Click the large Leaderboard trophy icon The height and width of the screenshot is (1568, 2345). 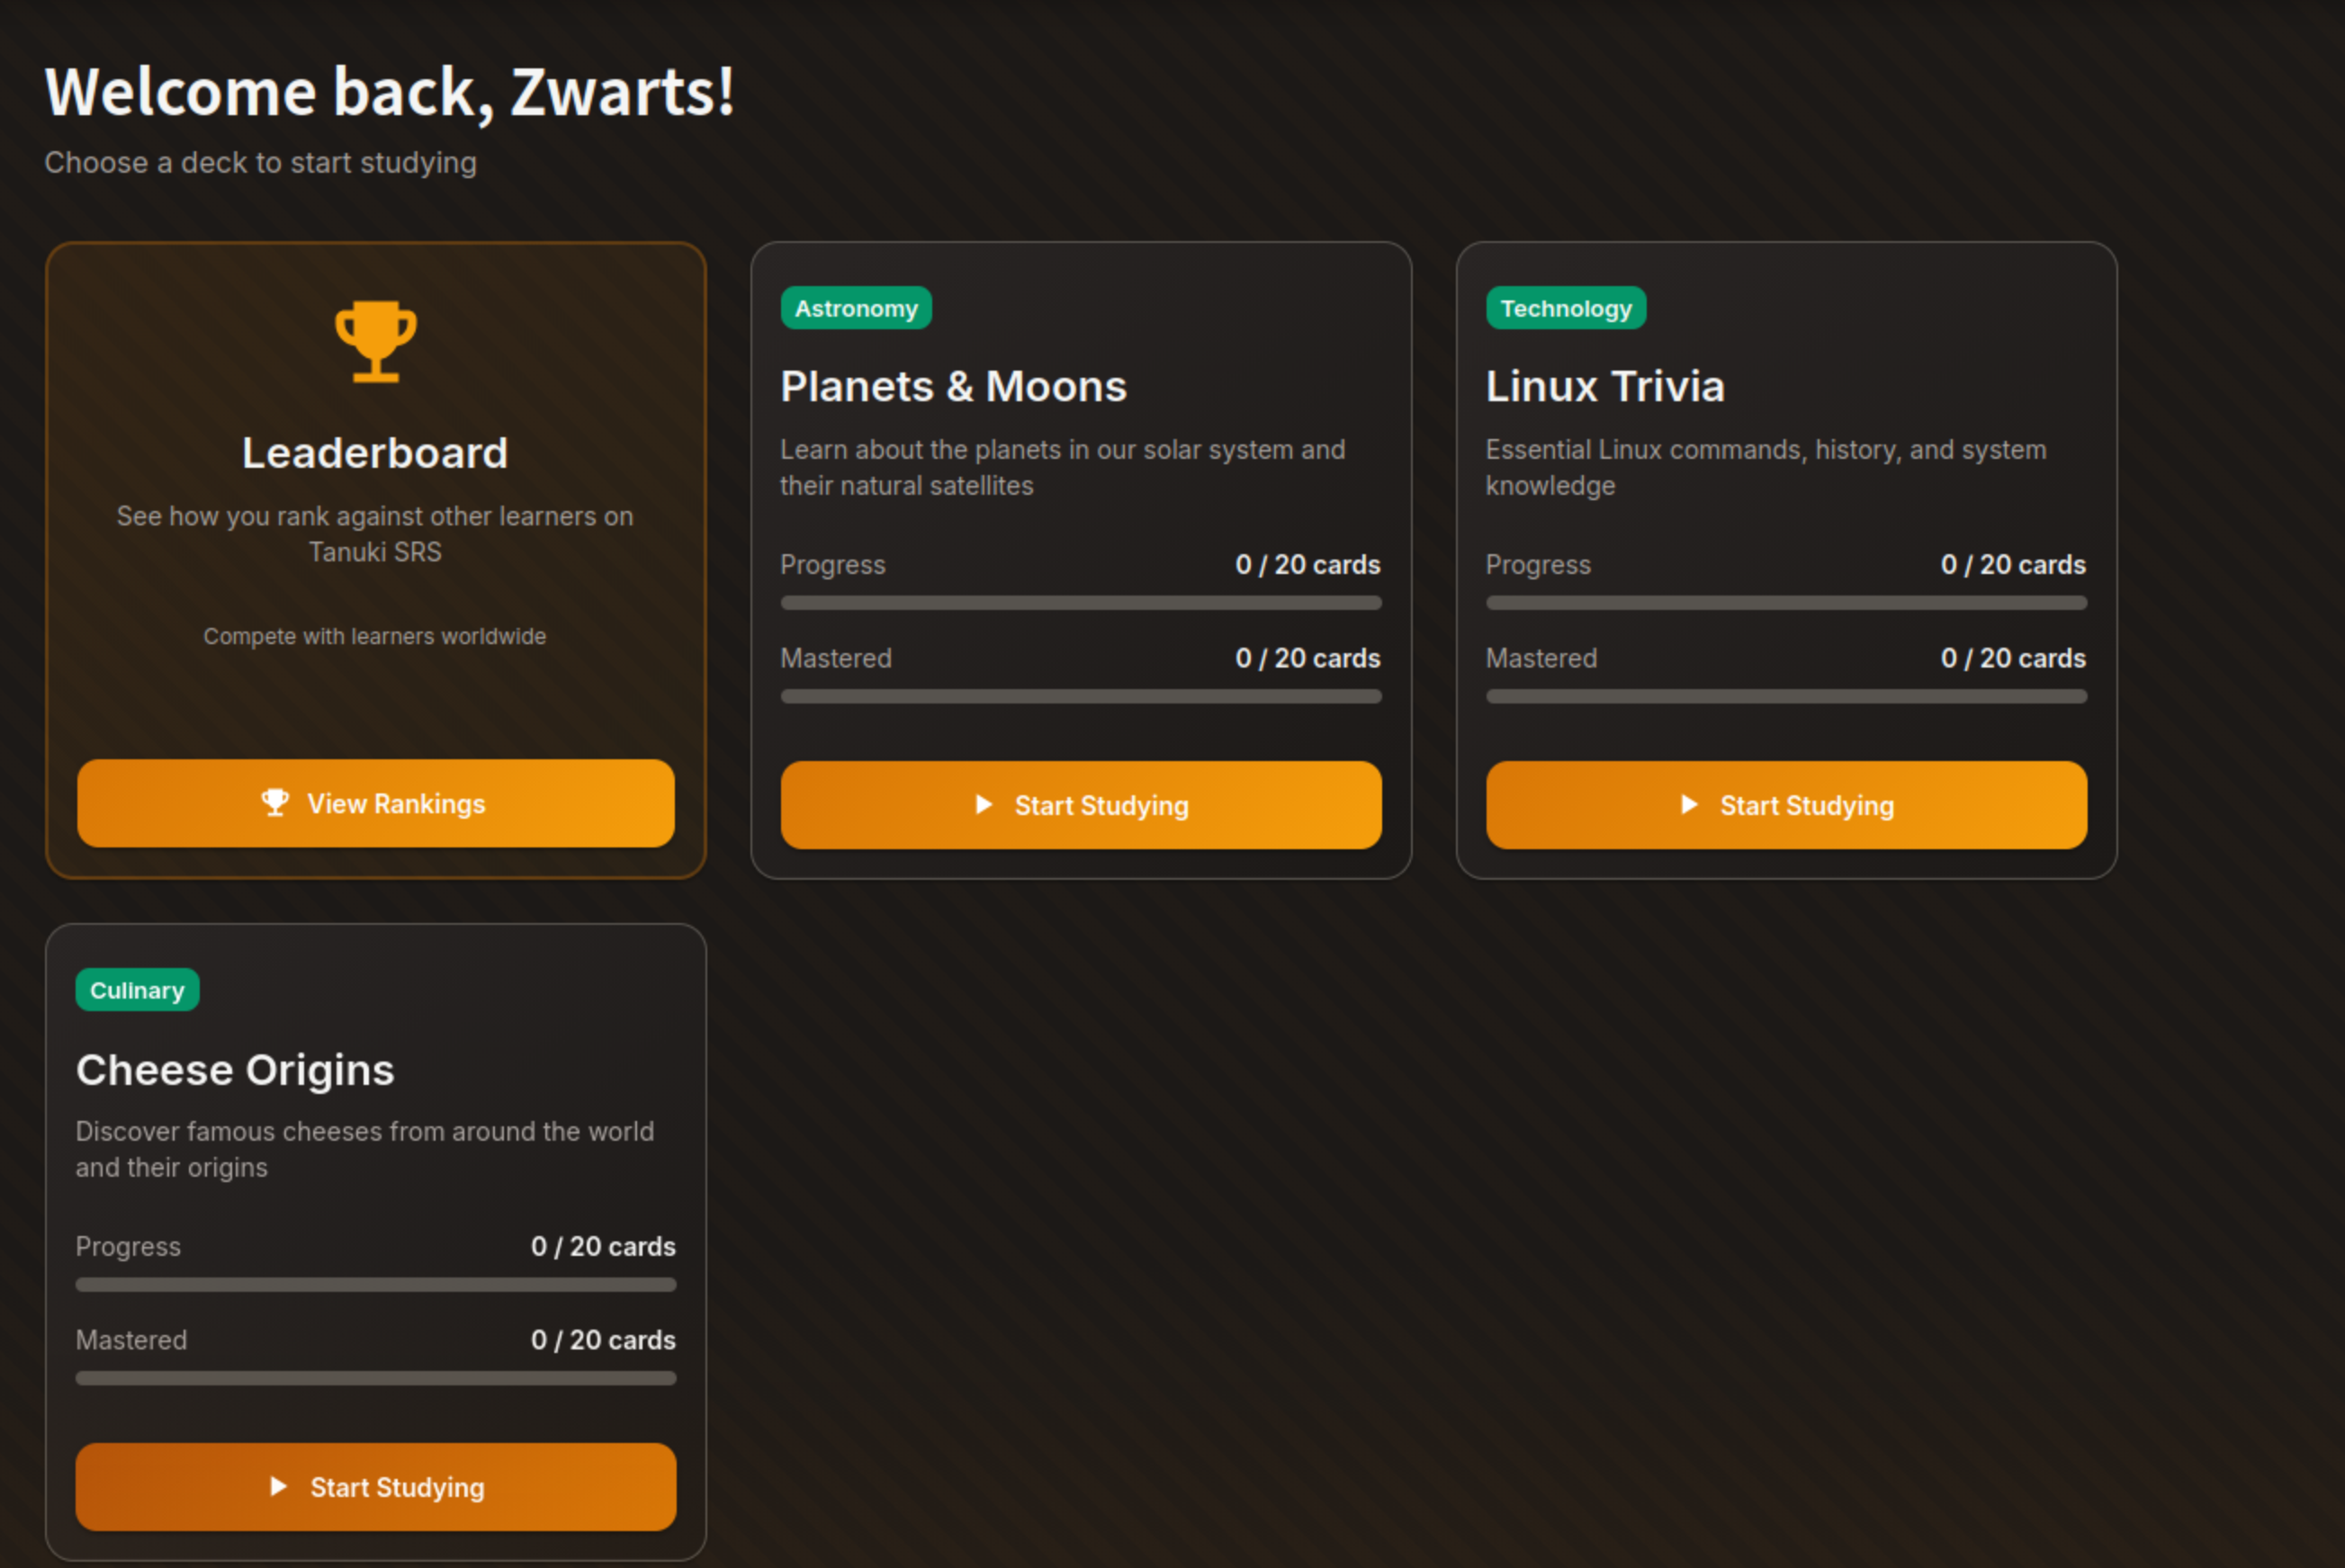coord(375,340)
